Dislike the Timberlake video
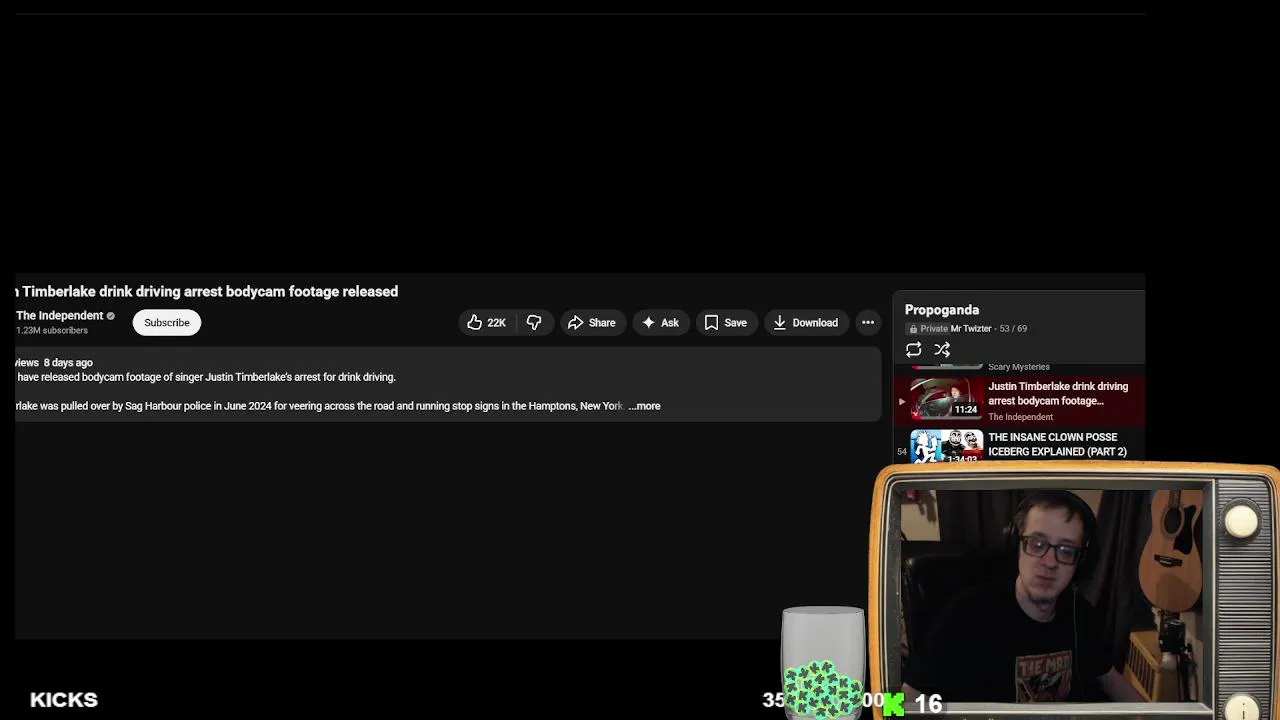 (534, 322)
